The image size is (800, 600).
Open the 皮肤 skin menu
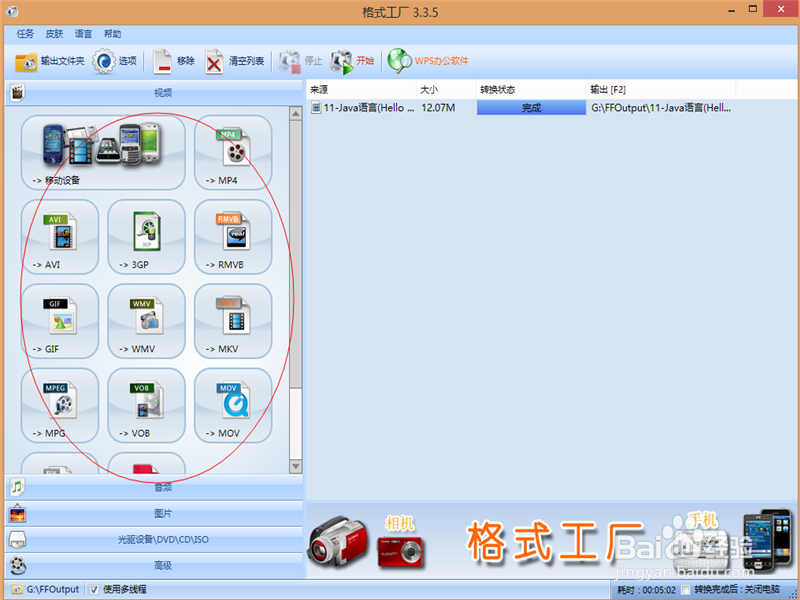[x=54, y=34]
